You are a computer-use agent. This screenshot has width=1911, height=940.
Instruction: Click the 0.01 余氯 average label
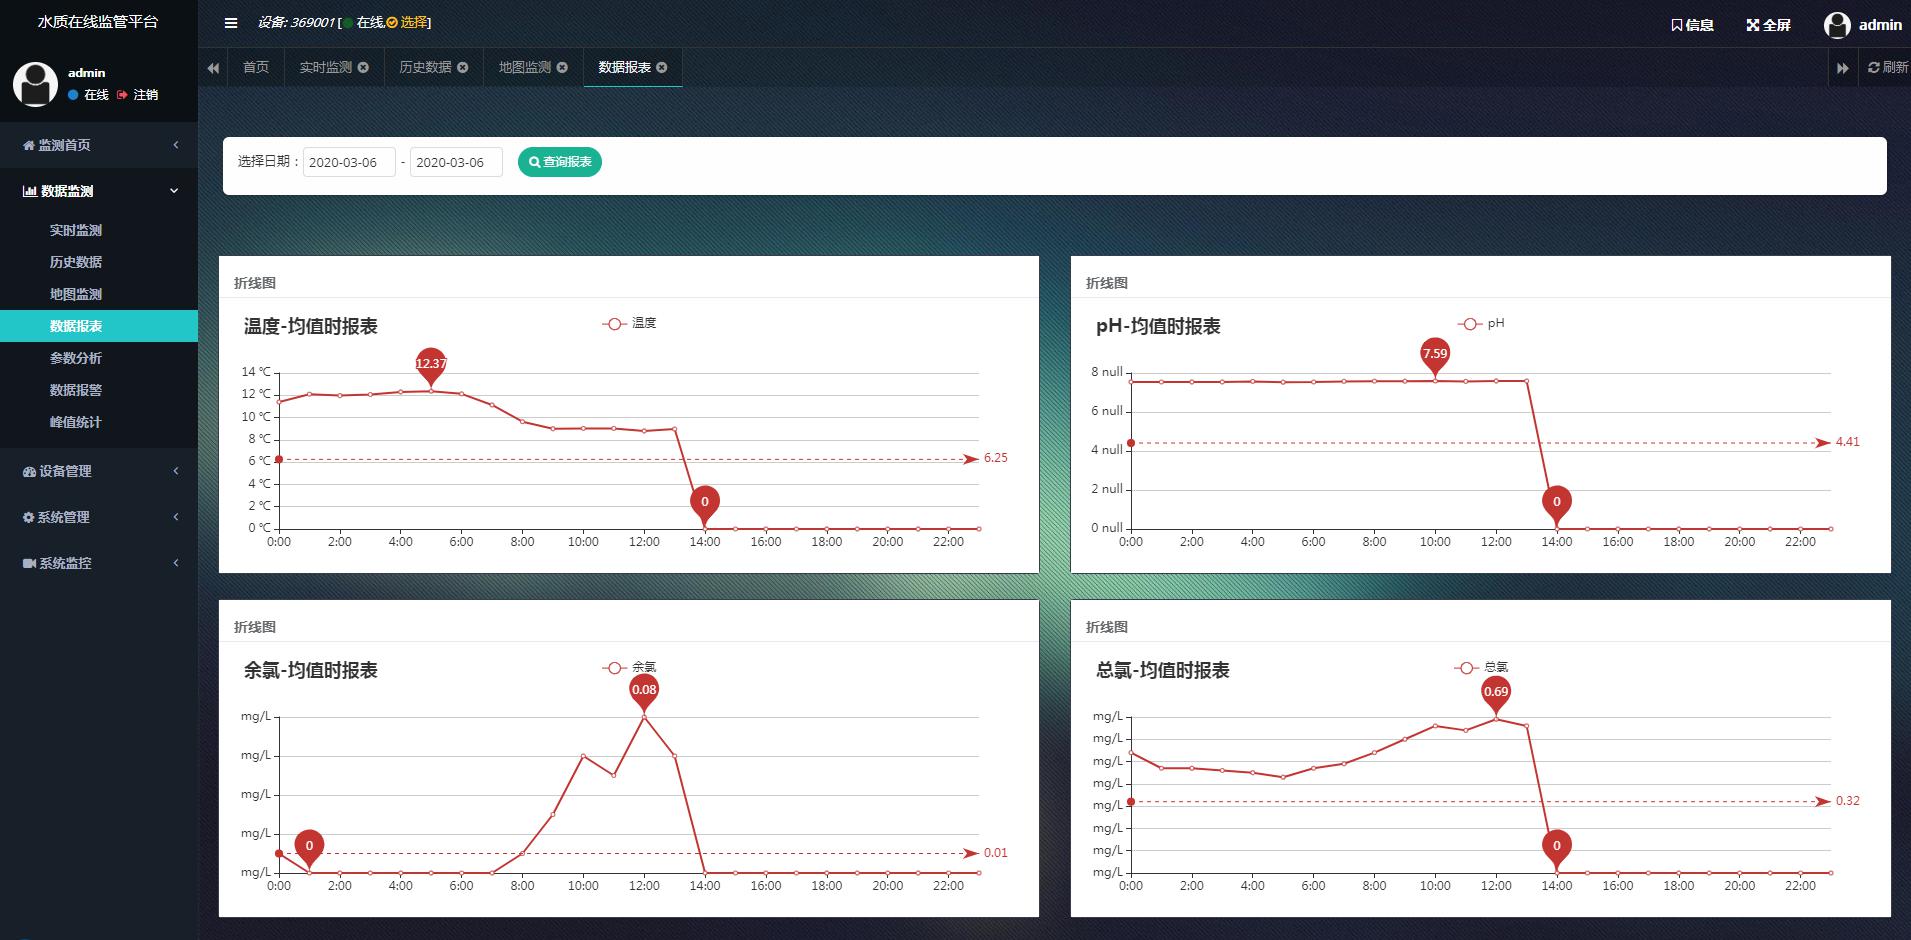[x=996, y=853]
